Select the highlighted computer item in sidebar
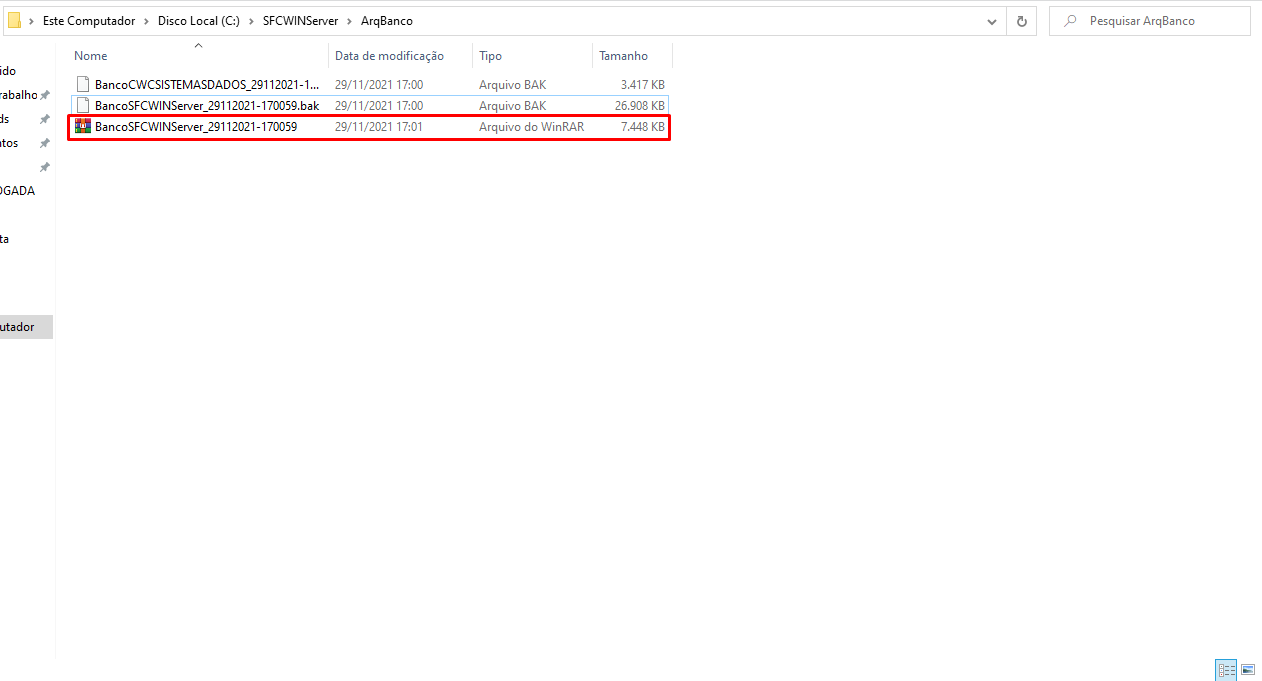 [20, 327]
